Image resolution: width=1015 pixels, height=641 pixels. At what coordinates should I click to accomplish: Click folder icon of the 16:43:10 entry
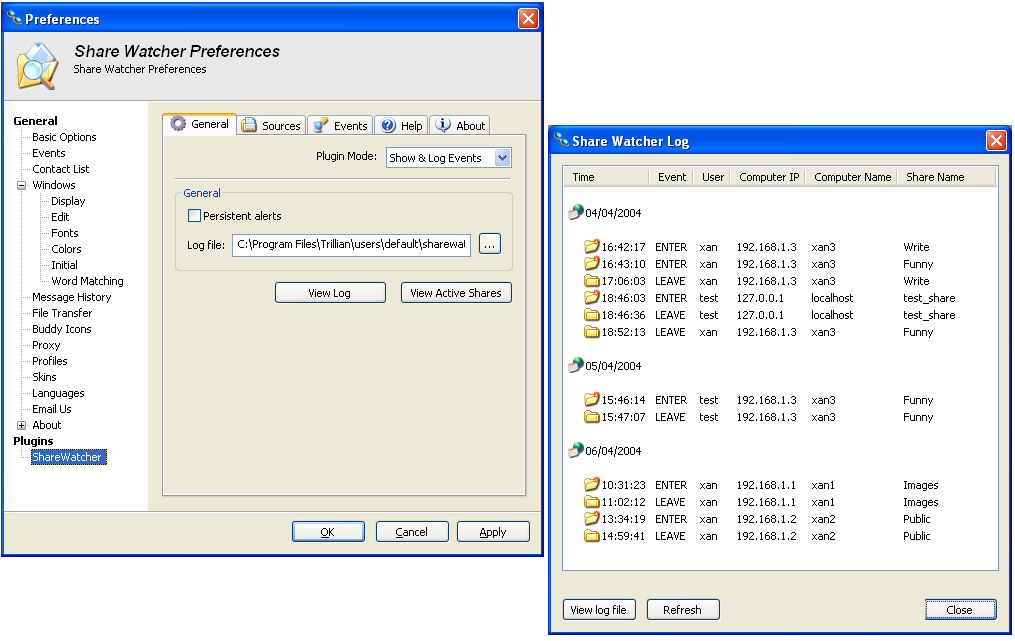(x=591, y=263)
